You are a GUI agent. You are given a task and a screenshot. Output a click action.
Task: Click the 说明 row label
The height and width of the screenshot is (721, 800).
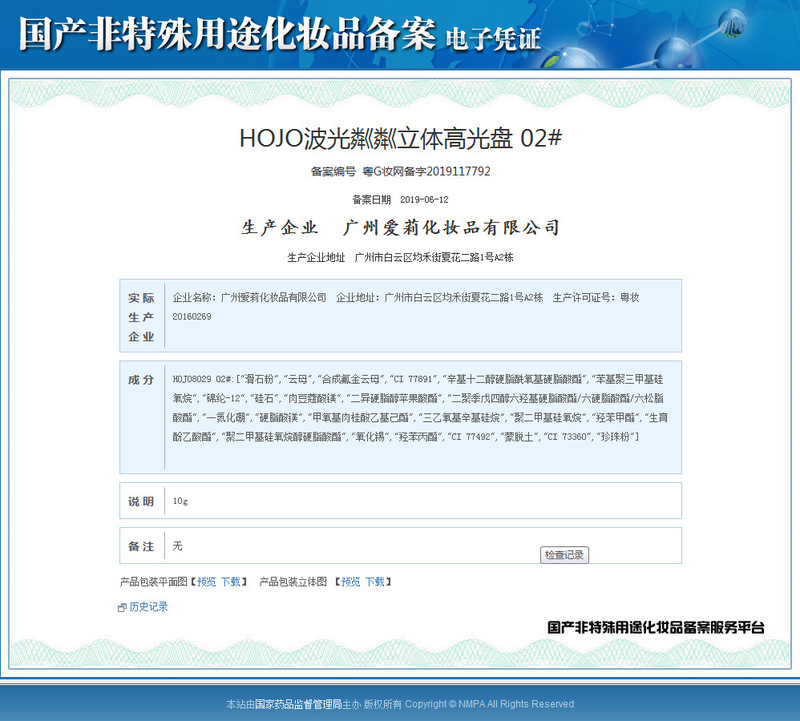(x=141, y=502)
